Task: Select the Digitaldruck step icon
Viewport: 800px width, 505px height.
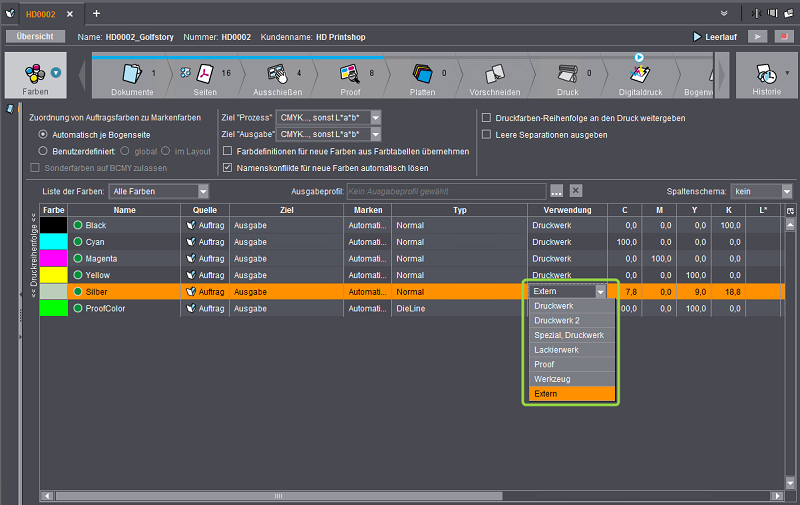Action: coord(640,75)
